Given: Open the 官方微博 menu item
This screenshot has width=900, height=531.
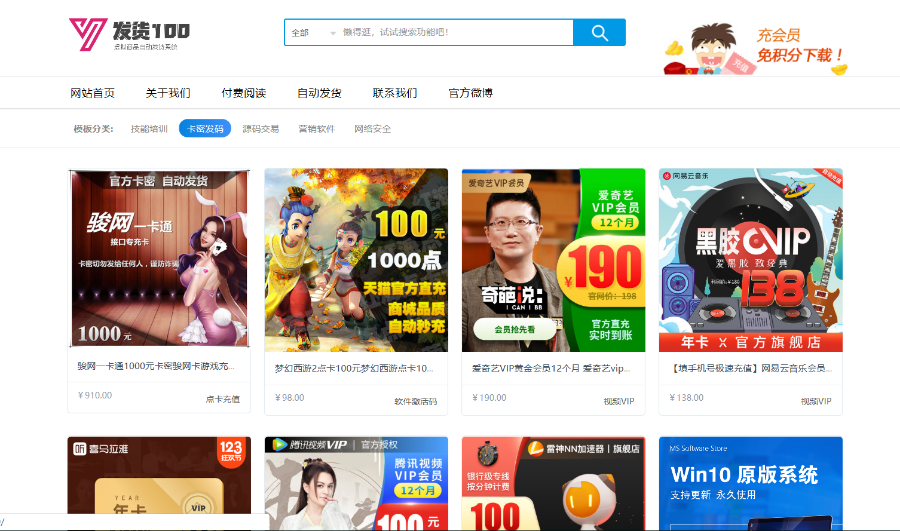Looking at the screenshot, I should (471, 93).
